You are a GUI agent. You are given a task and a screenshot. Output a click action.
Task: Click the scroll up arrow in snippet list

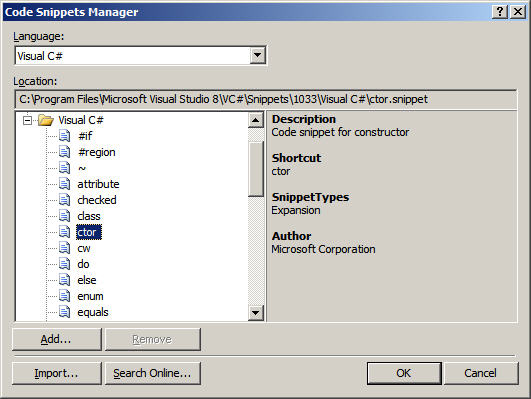click(256, 120)
